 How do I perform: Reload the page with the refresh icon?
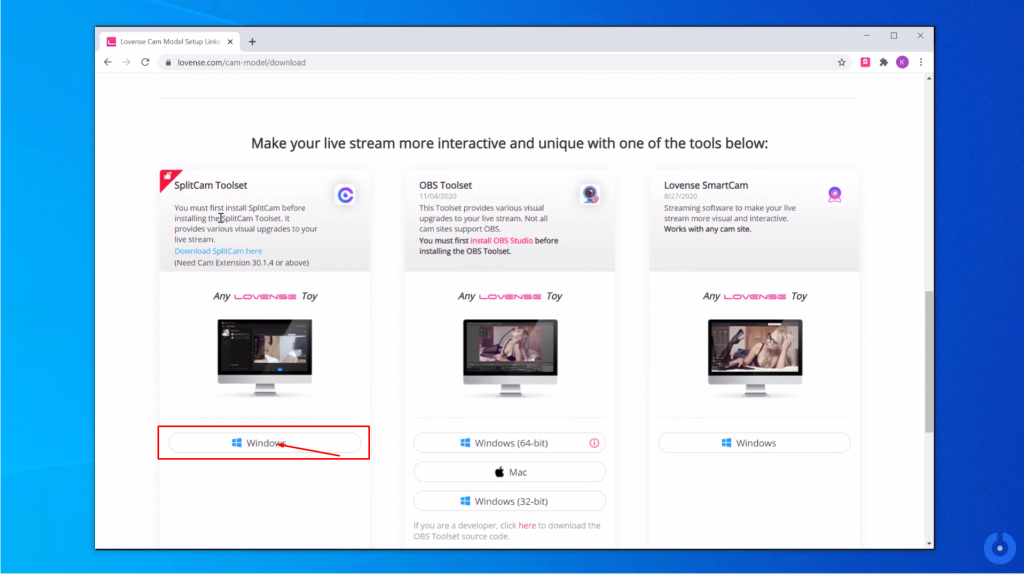coord(145,62)
